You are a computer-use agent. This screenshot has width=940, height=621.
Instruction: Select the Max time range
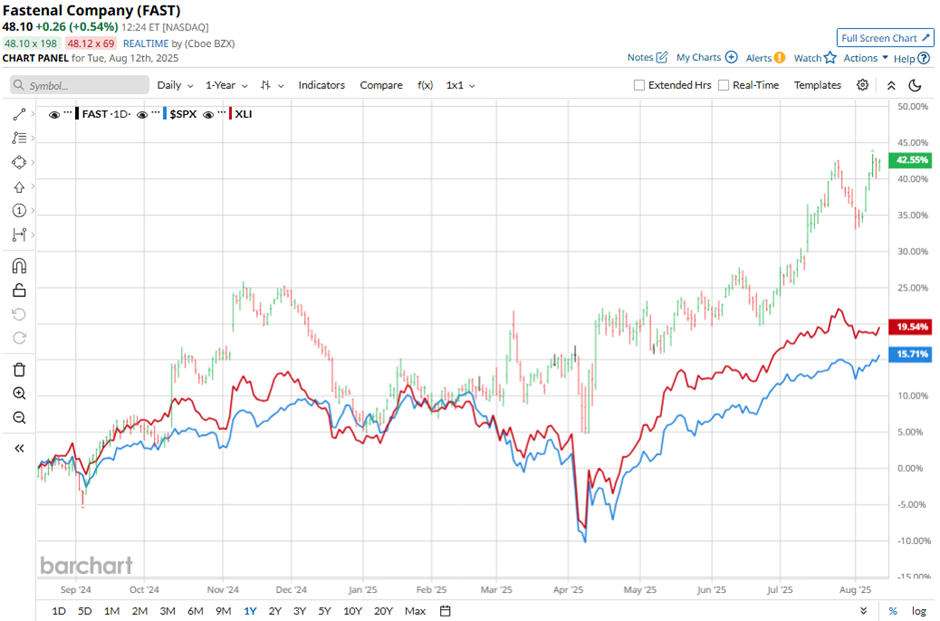415,611
